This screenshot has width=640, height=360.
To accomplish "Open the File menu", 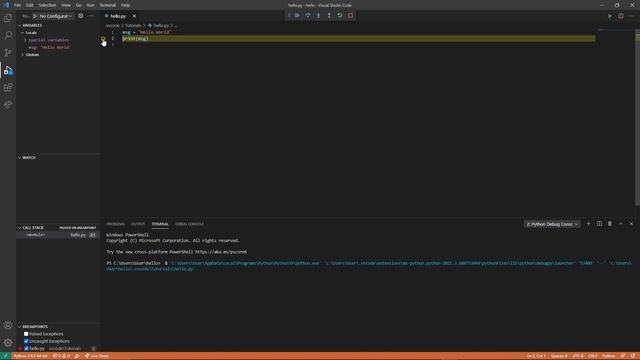I will pos(18,5).
